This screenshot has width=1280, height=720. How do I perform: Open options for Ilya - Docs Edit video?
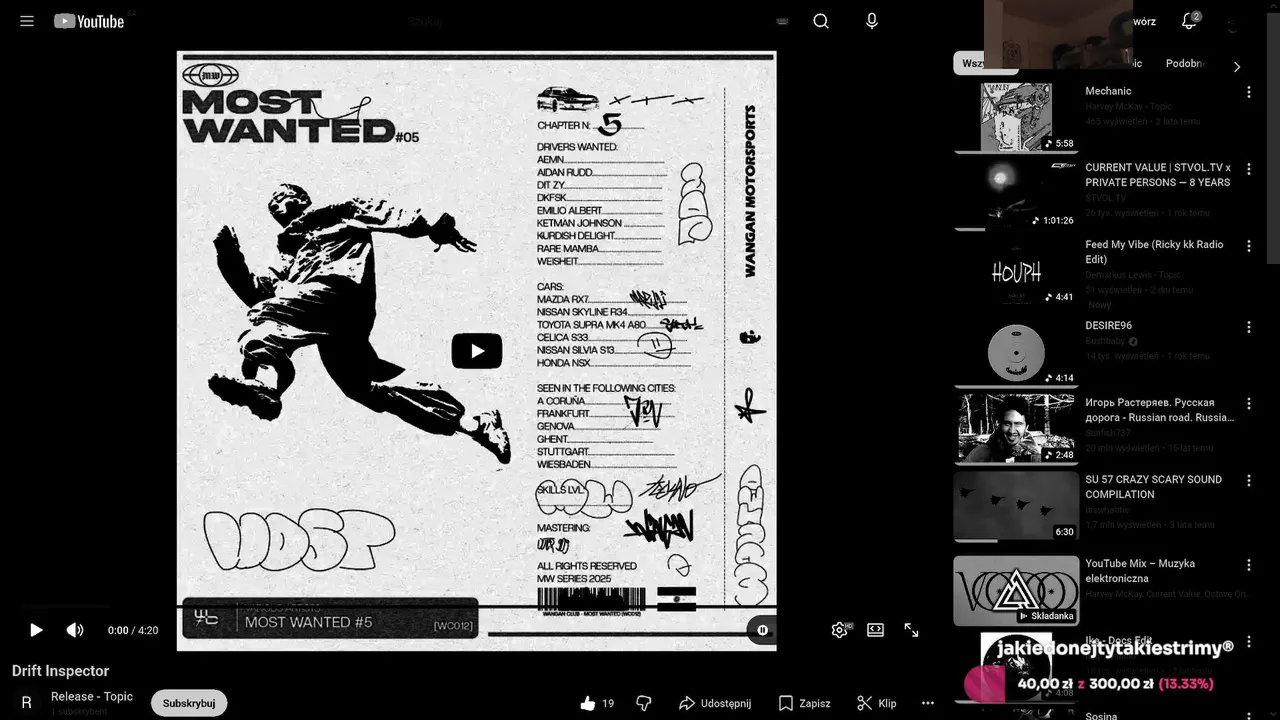point(1248,642)
